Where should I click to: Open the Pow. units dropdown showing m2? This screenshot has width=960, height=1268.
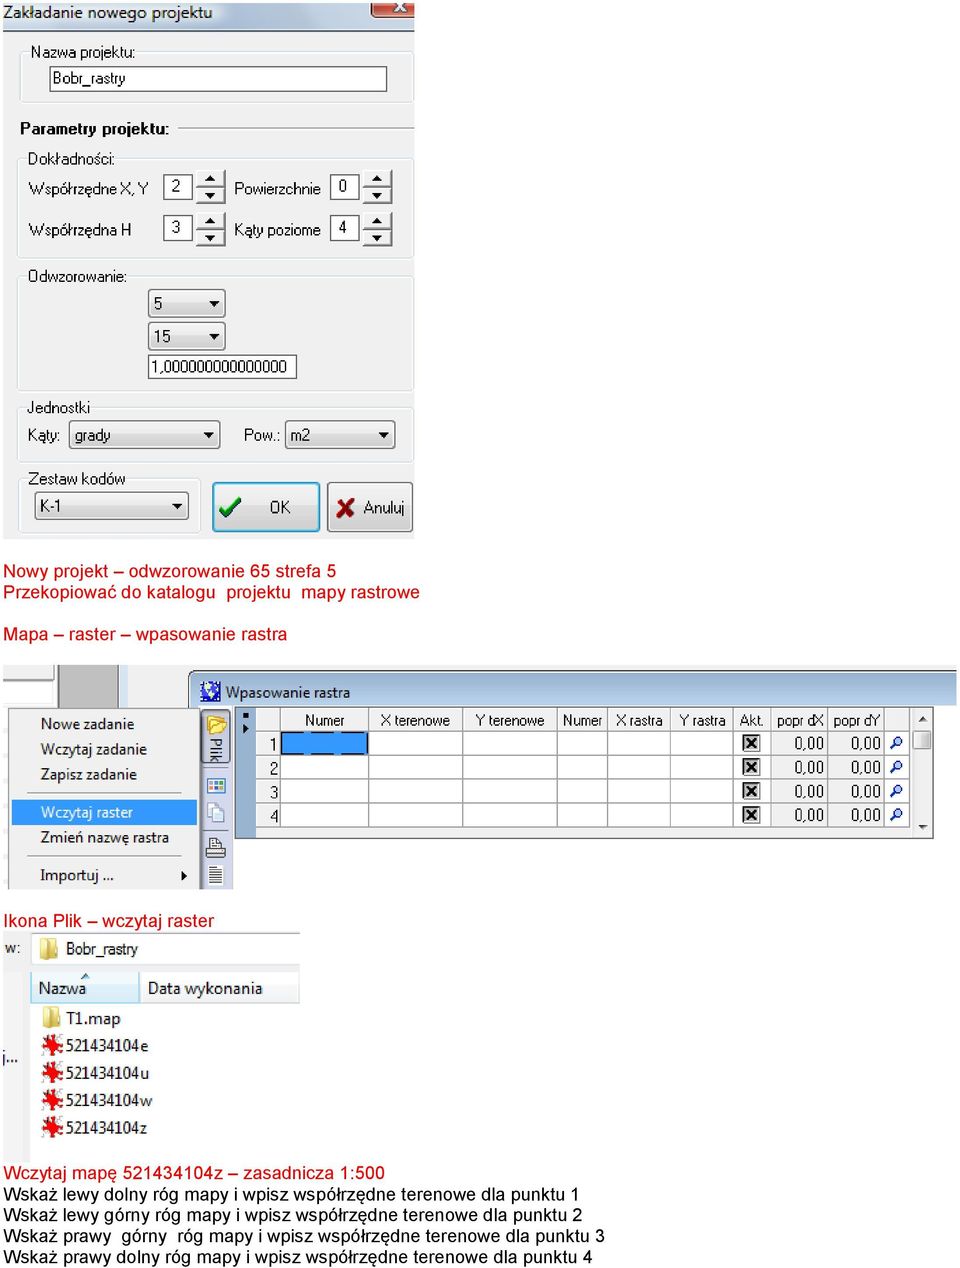tap(340, 435)
